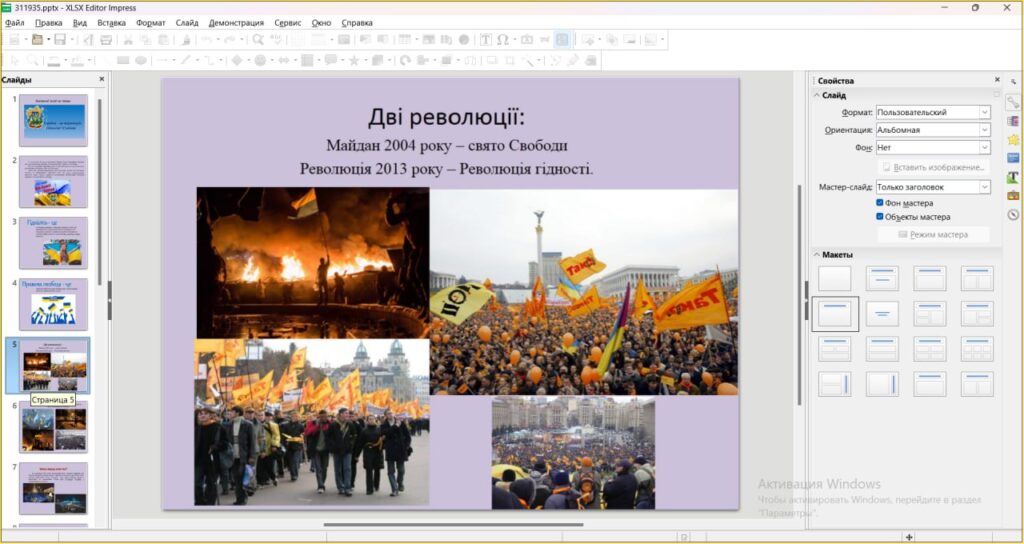Viewport: 1024px width, 544px height.
Task: Open the Animation star sidebar icon
Action: [1013, 139]
